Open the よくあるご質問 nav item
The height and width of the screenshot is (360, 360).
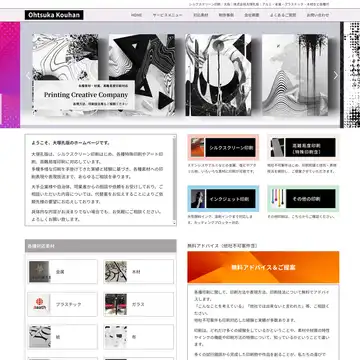[283, 15]
